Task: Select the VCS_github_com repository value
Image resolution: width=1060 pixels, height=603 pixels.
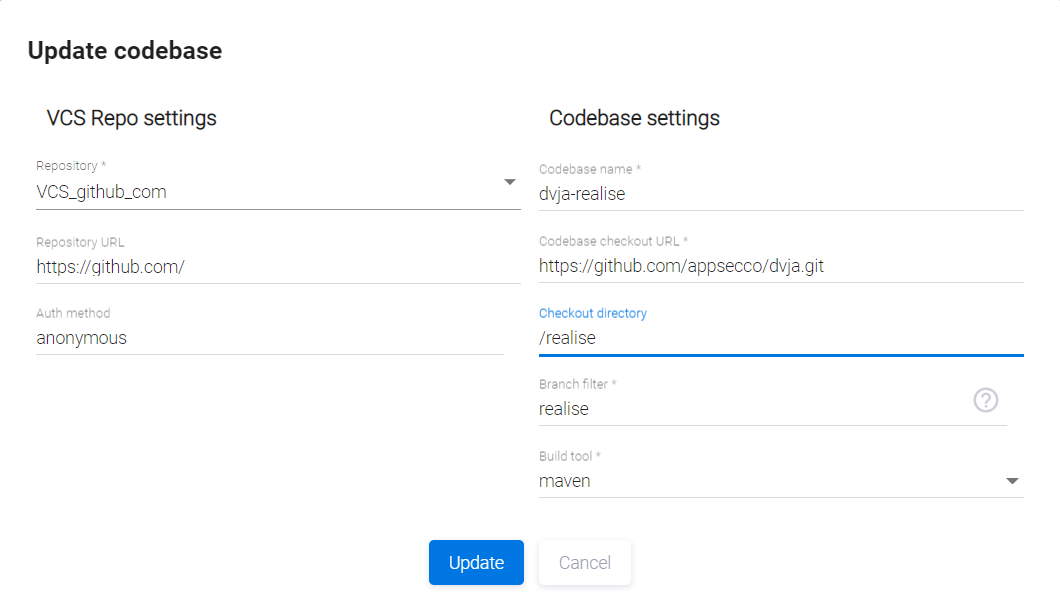Action: coord(102,192)
